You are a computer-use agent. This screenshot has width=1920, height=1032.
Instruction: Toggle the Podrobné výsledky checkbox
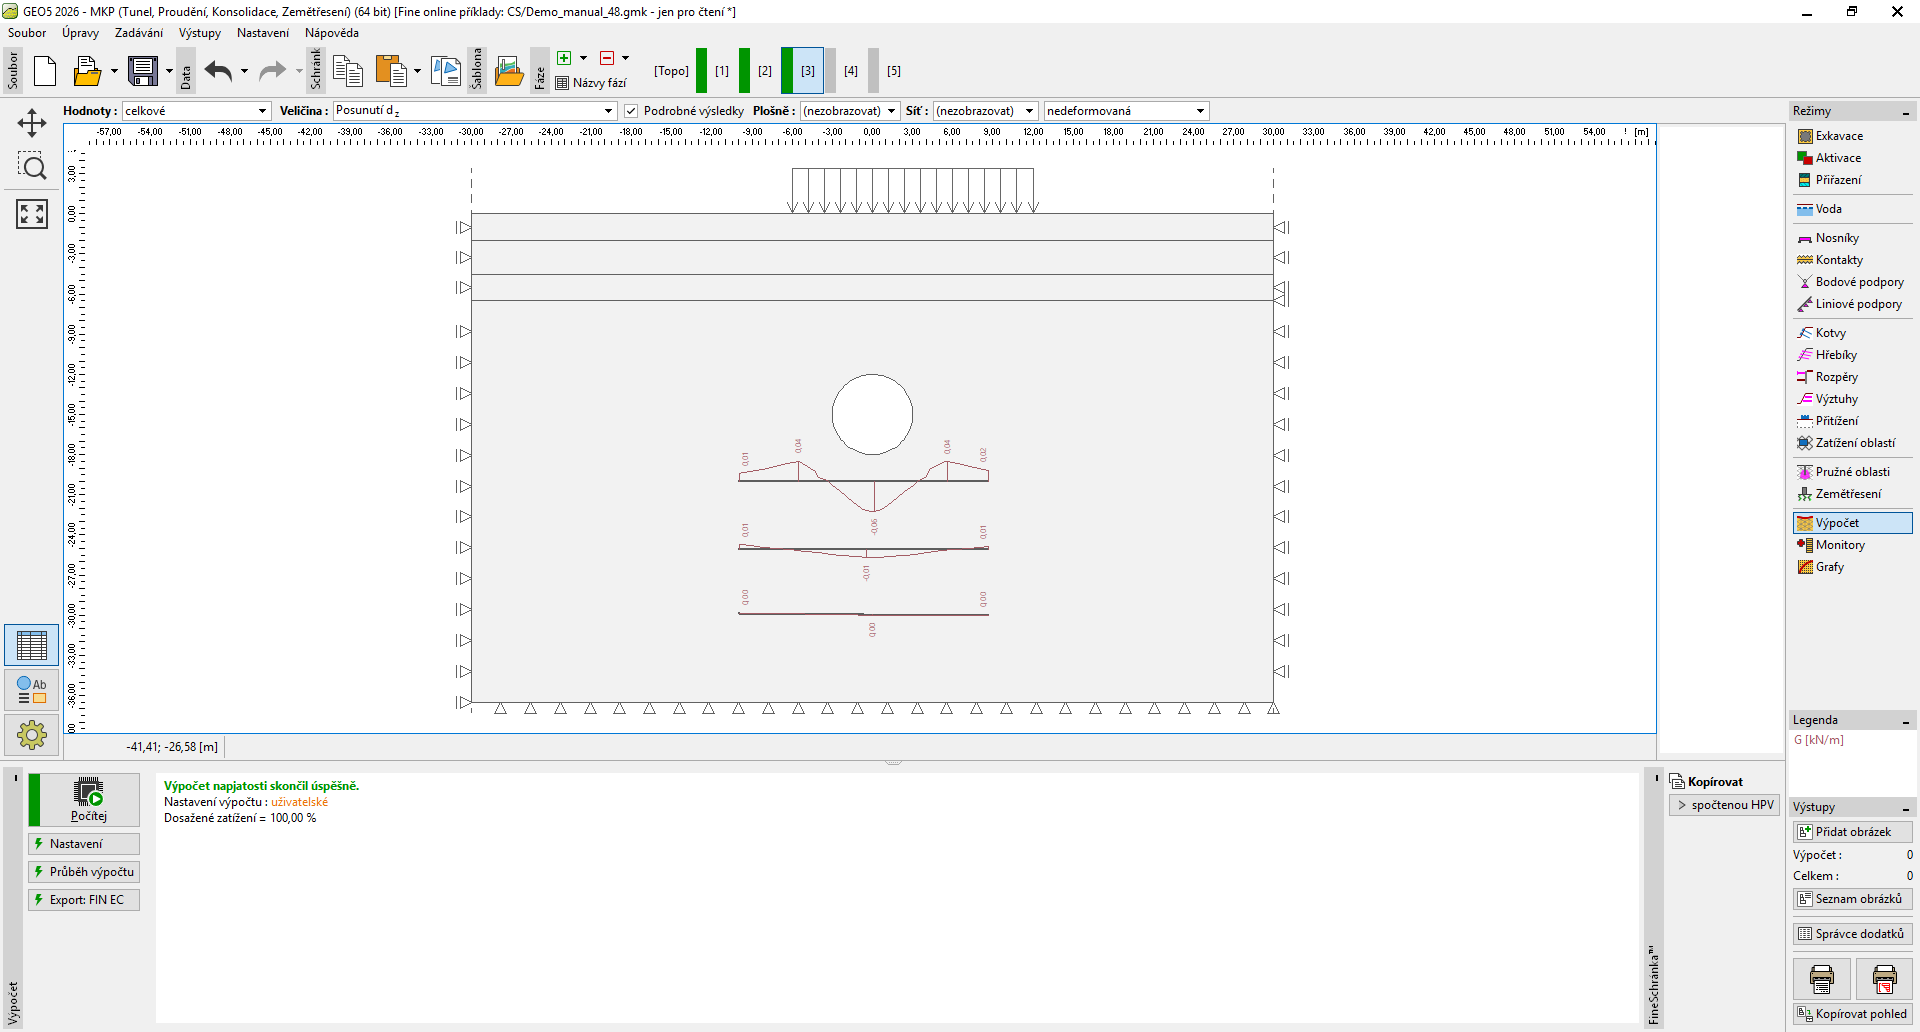[631, 111]
